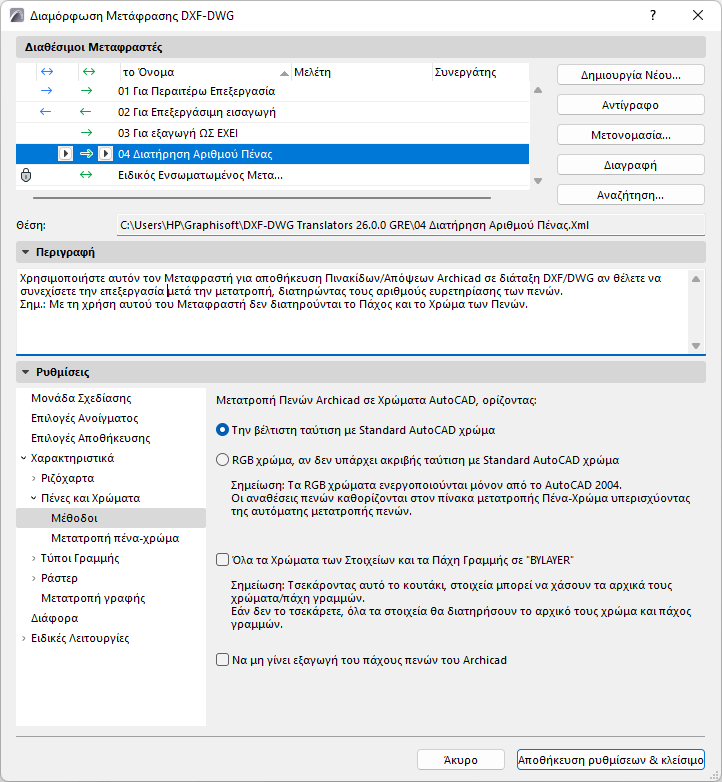Select translator 02 Για Επεξεργάσιμη εισαγωγή
The width and height of the screenshot is (722, 782).
click(x=272, y=112)
